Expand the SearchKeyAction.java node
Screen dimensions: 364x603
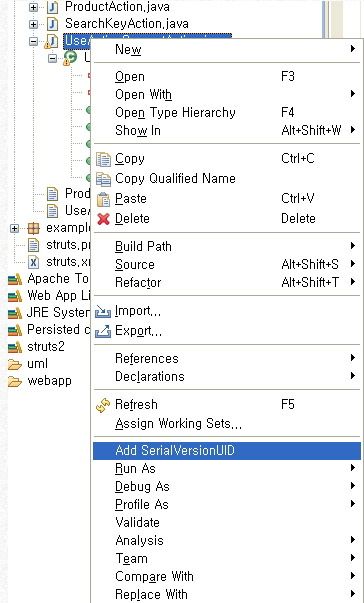pyautogui.click(x=33, y=24)
